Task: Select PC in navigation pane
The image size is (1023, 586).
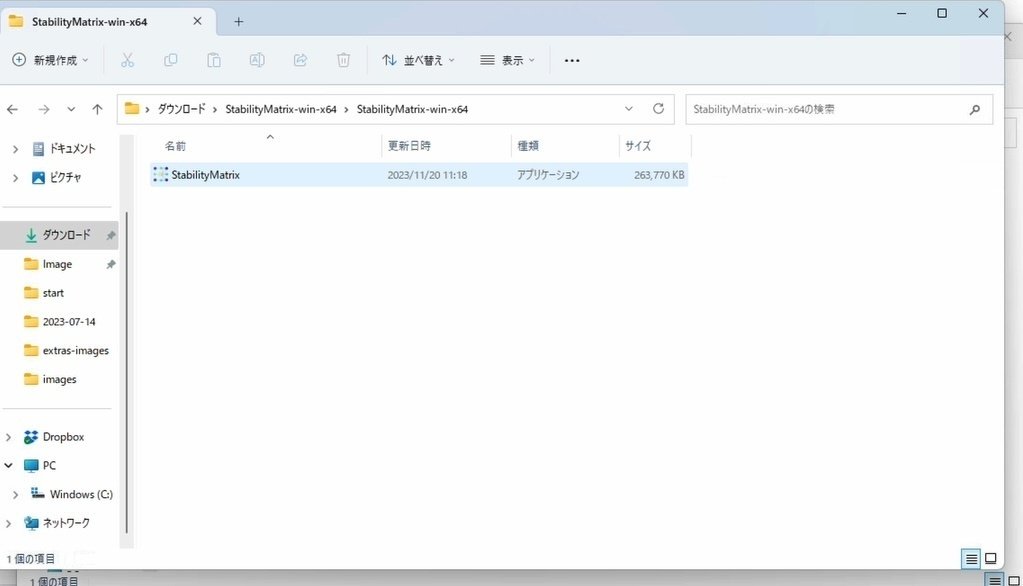Action: click(x=49, y=465)
